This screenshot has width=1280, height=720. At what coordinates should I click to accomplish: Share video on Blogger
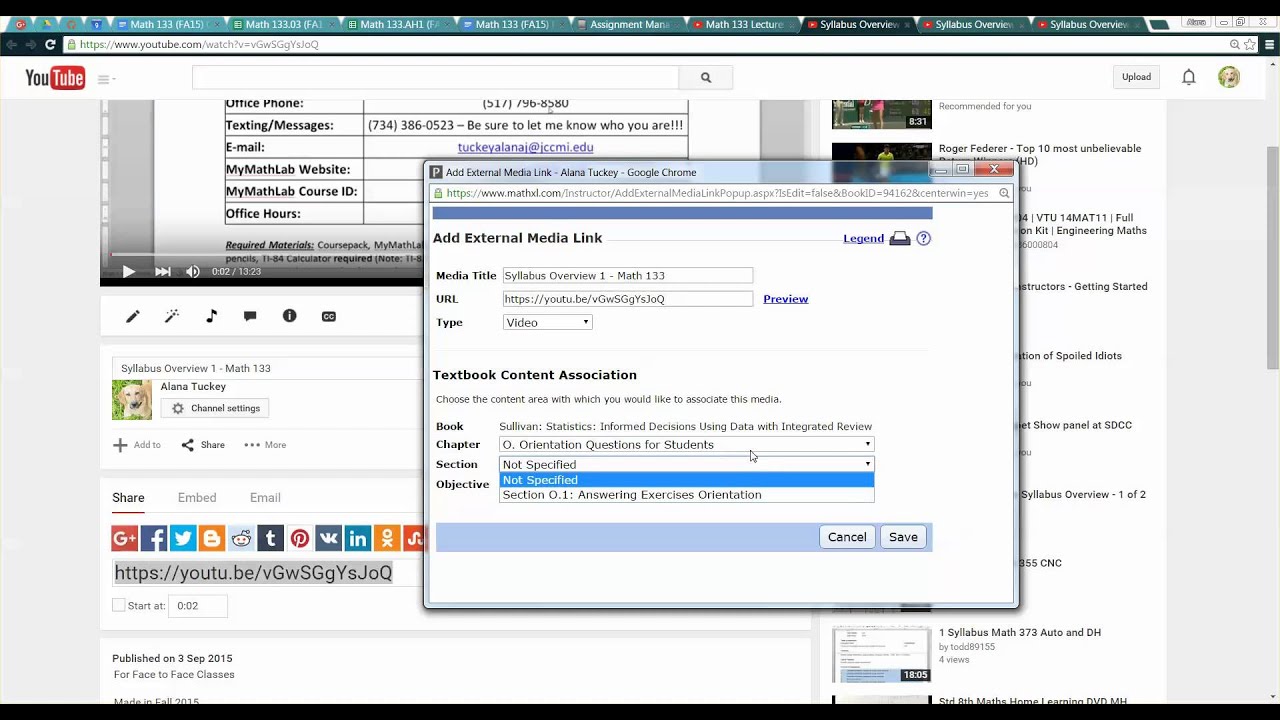point(212,538)
